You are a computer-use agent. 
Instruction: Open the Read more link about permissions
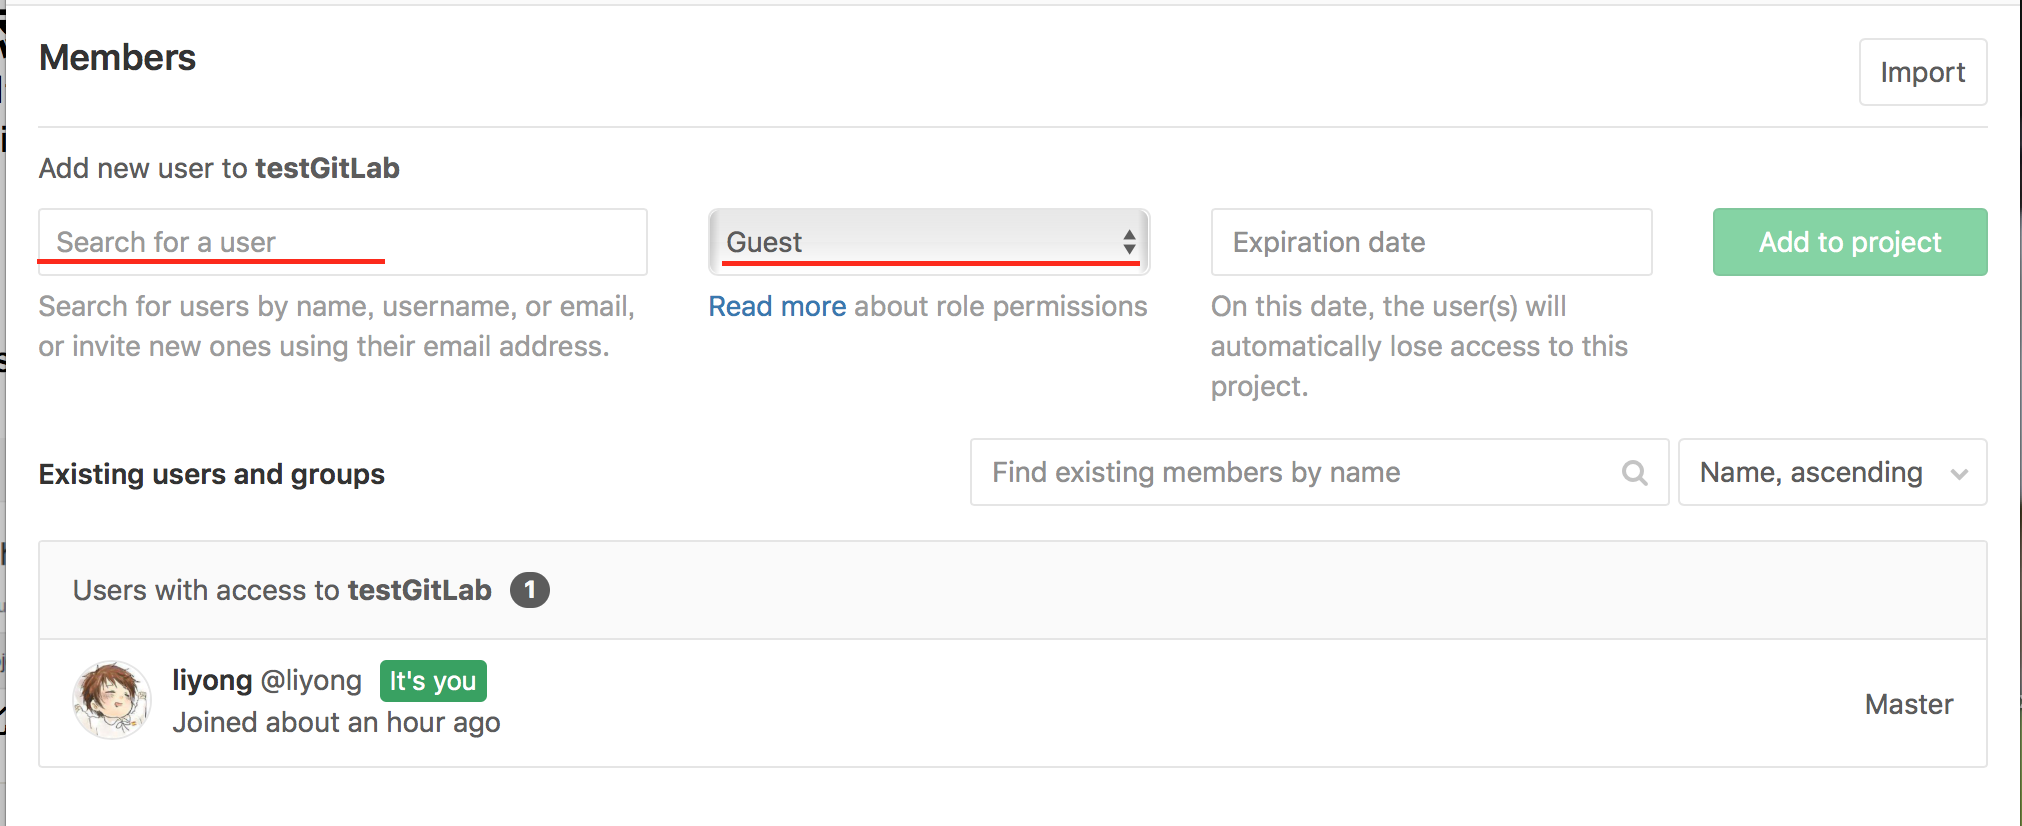[777, 306]
